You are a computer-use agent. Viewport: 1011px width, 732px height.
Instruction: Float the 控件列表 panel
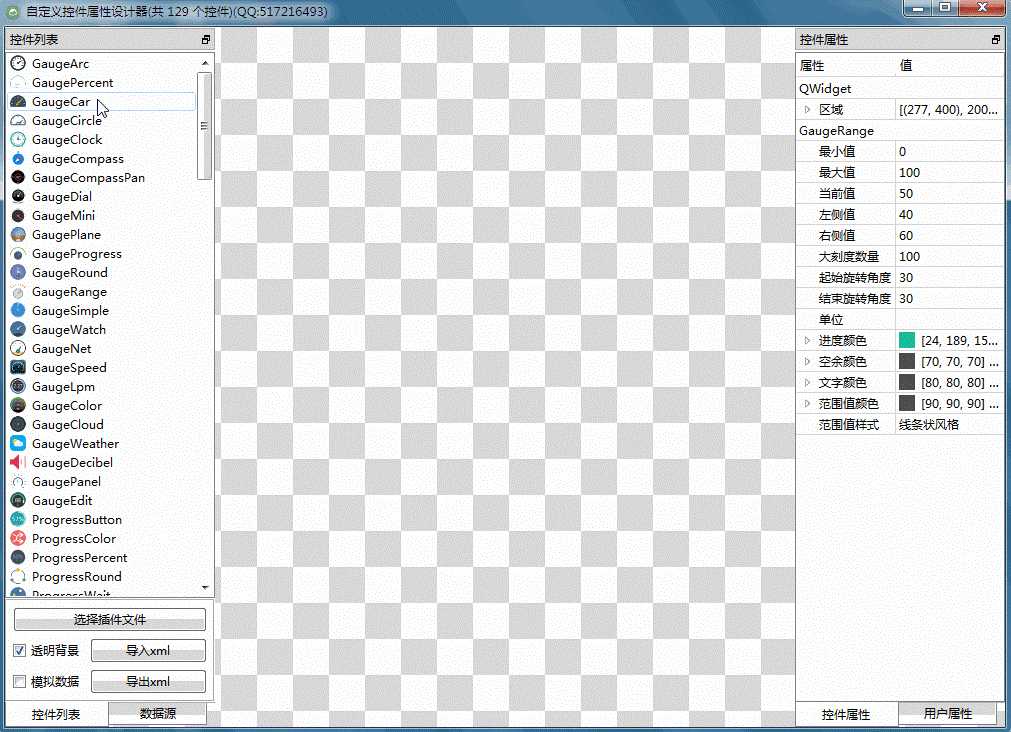tap(206, 40)
